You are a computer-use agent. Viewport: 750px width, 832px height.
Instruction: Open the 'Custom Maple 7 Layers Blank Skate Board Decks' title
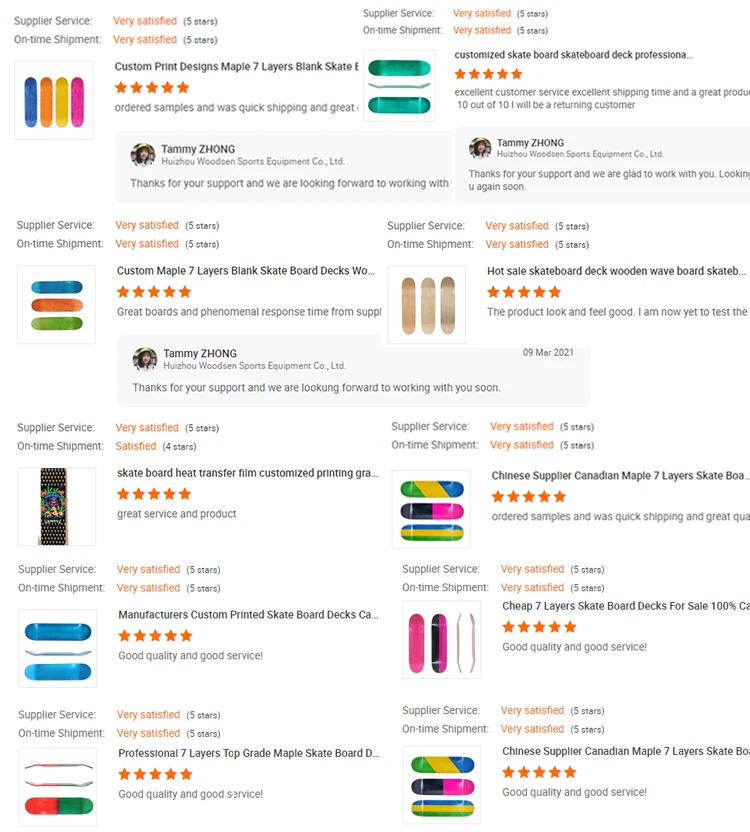tap(246, 271)
